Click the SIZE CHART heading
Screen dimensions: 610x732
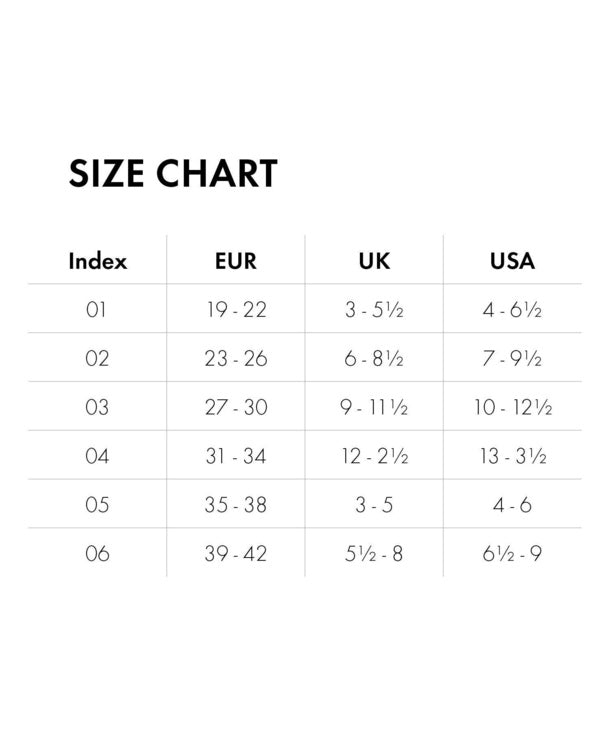[173, 173]
